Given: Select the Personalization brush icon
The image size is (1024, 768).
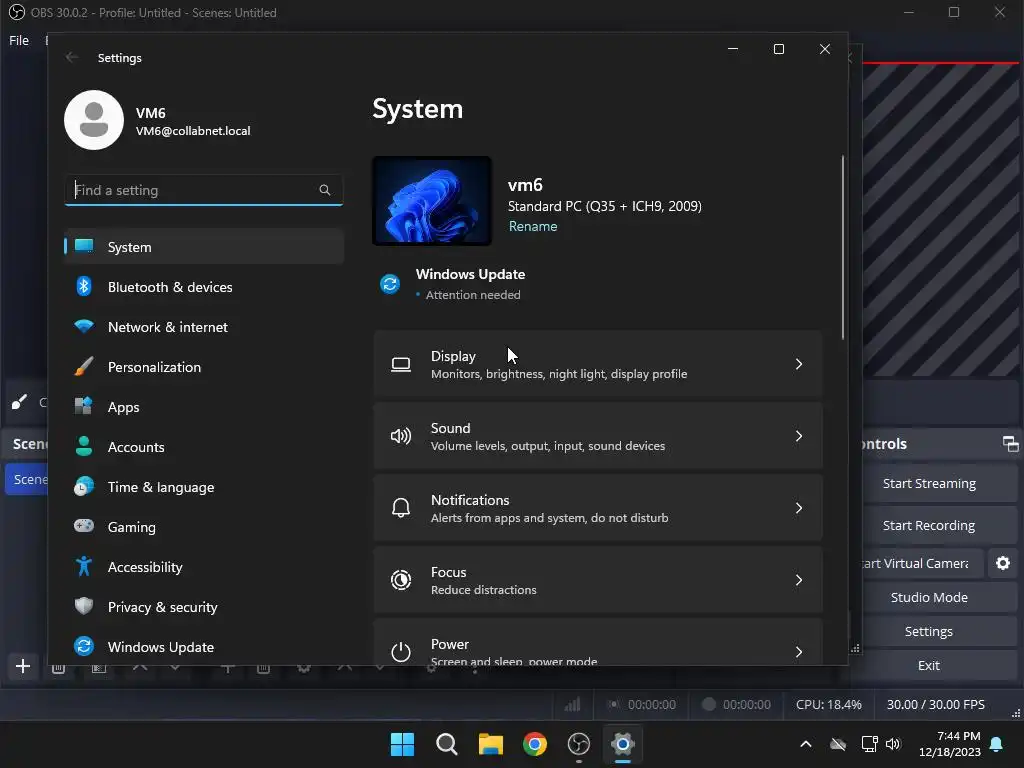Looking at the screenshot, I should [x=84, y=366].
